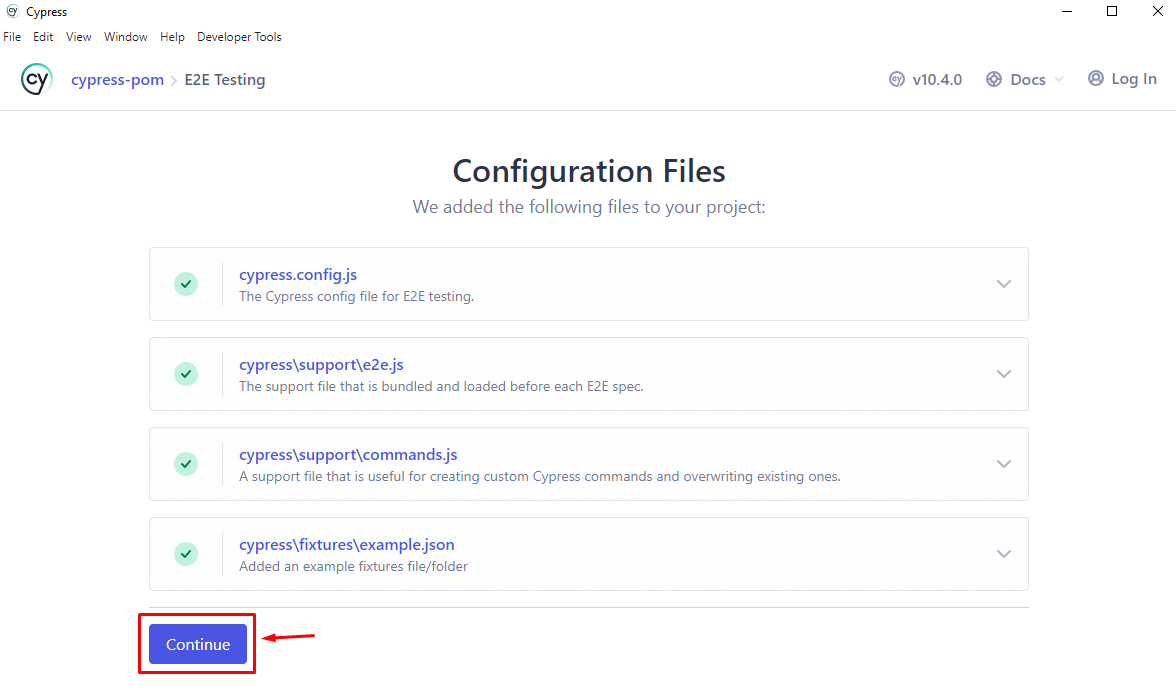Open the File menu
Image resolution: width=1176 pixels, height=693 pixels.
(12, 37)
